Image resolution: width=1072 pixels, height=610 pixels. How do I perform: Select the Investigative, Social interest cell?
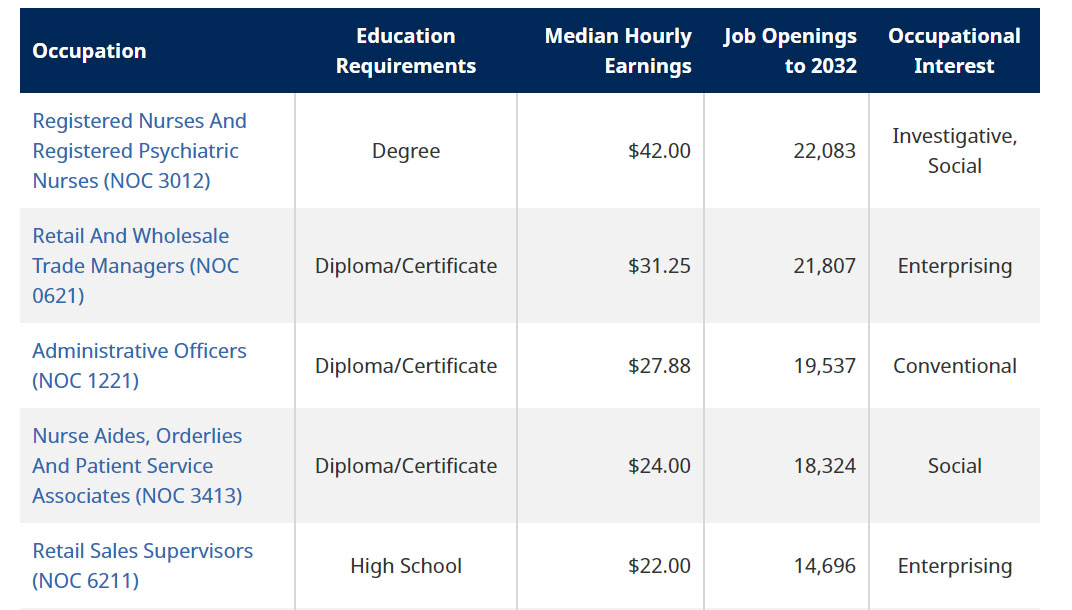pyautogui.click(x=954, y=150)
